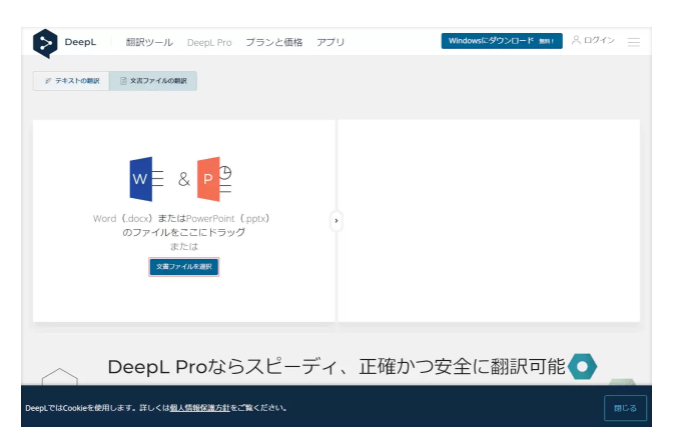Open the 翻訳ツール menu

[x=149, y=42]
